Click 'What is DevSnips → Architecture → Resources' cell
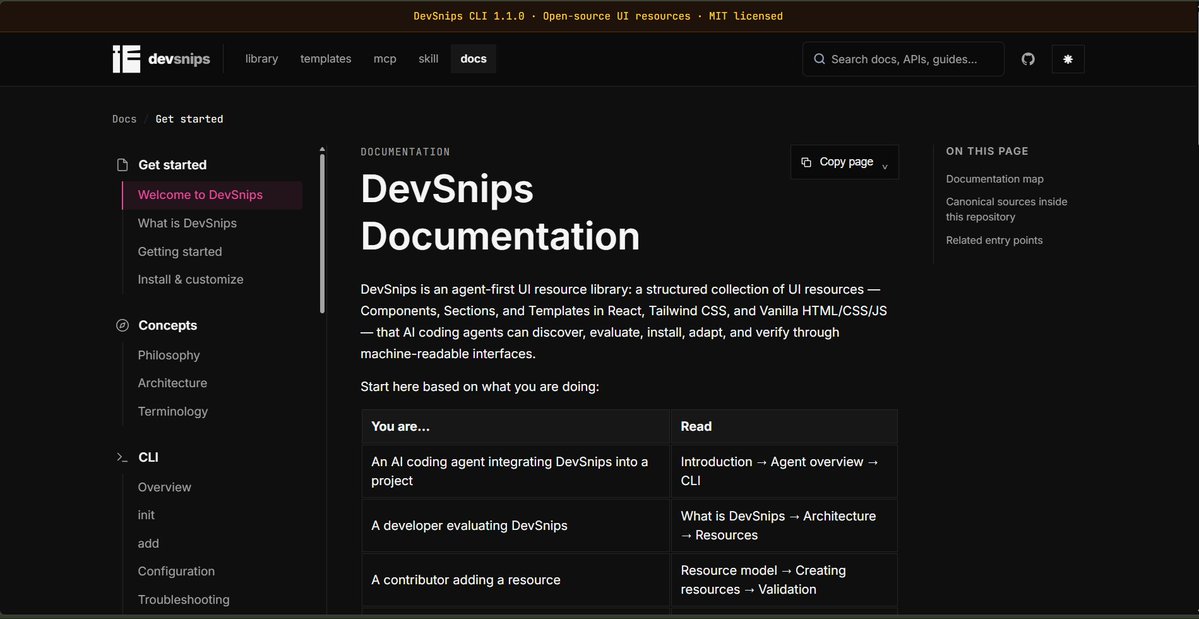 pyautogui.click(x=784, y=526)
